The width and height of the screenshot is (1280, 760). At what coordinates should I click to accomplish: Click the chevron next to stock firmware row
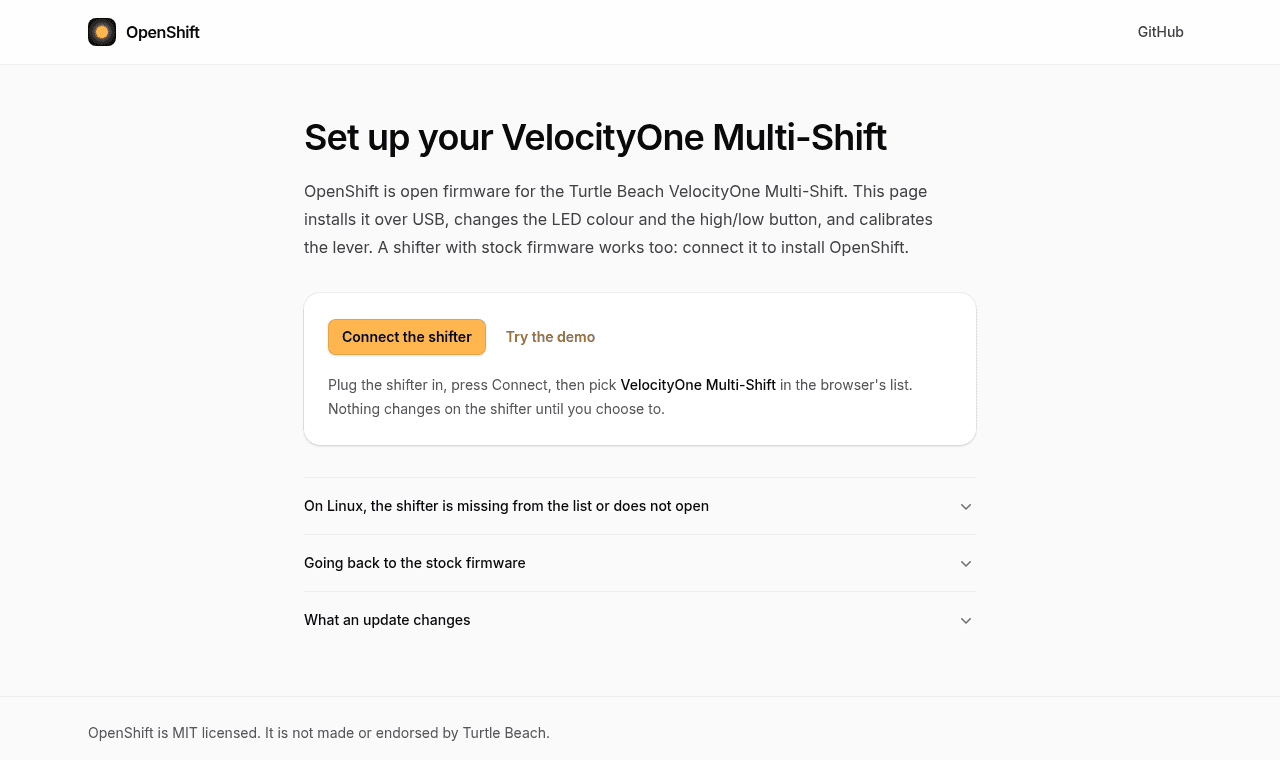(x=966, y=563)
